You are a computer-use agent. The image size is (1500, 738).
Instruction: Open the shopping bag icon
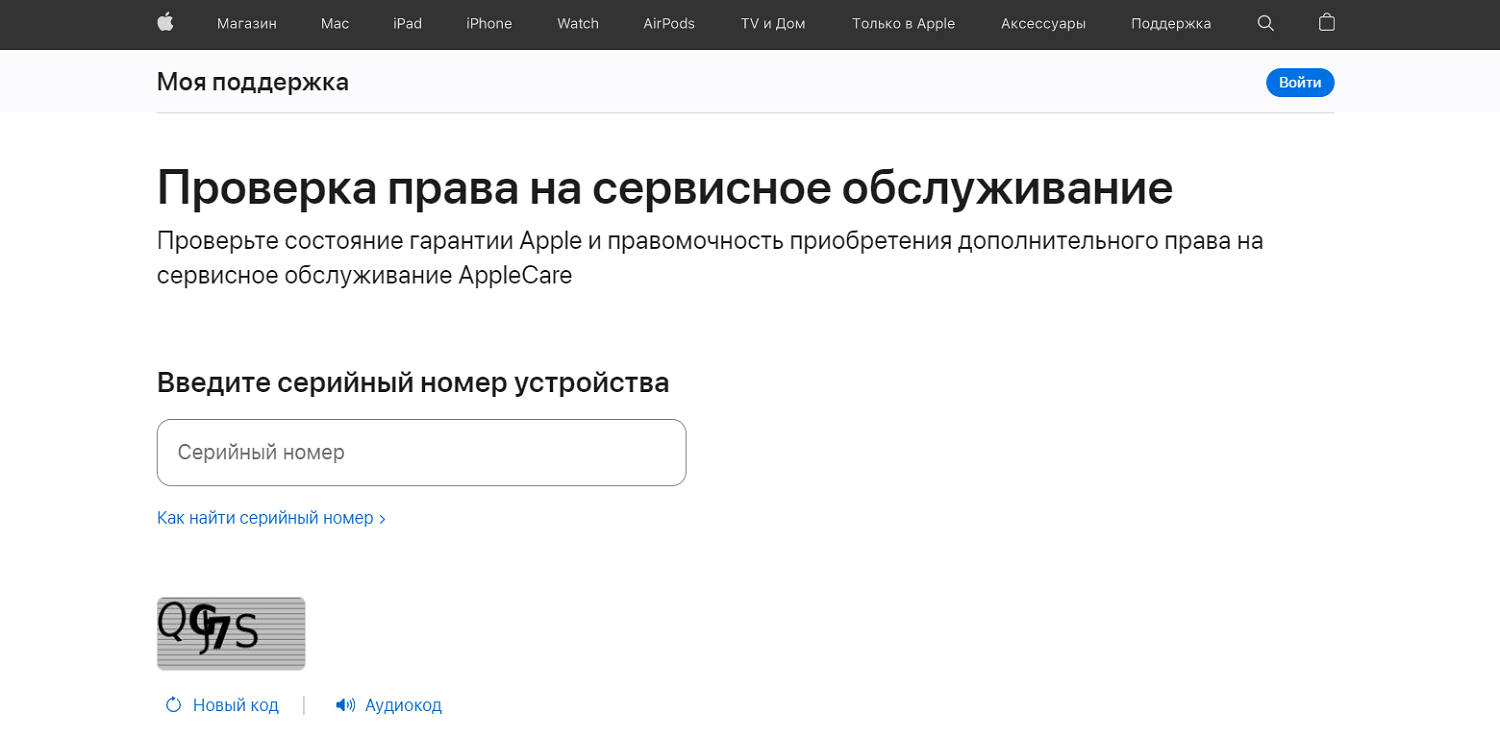click(x=1326, y=22)
